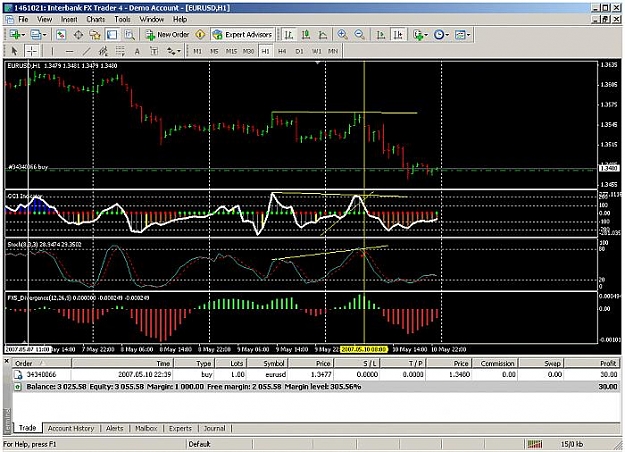Switch timeframe to H4

(x=282, y=51)
